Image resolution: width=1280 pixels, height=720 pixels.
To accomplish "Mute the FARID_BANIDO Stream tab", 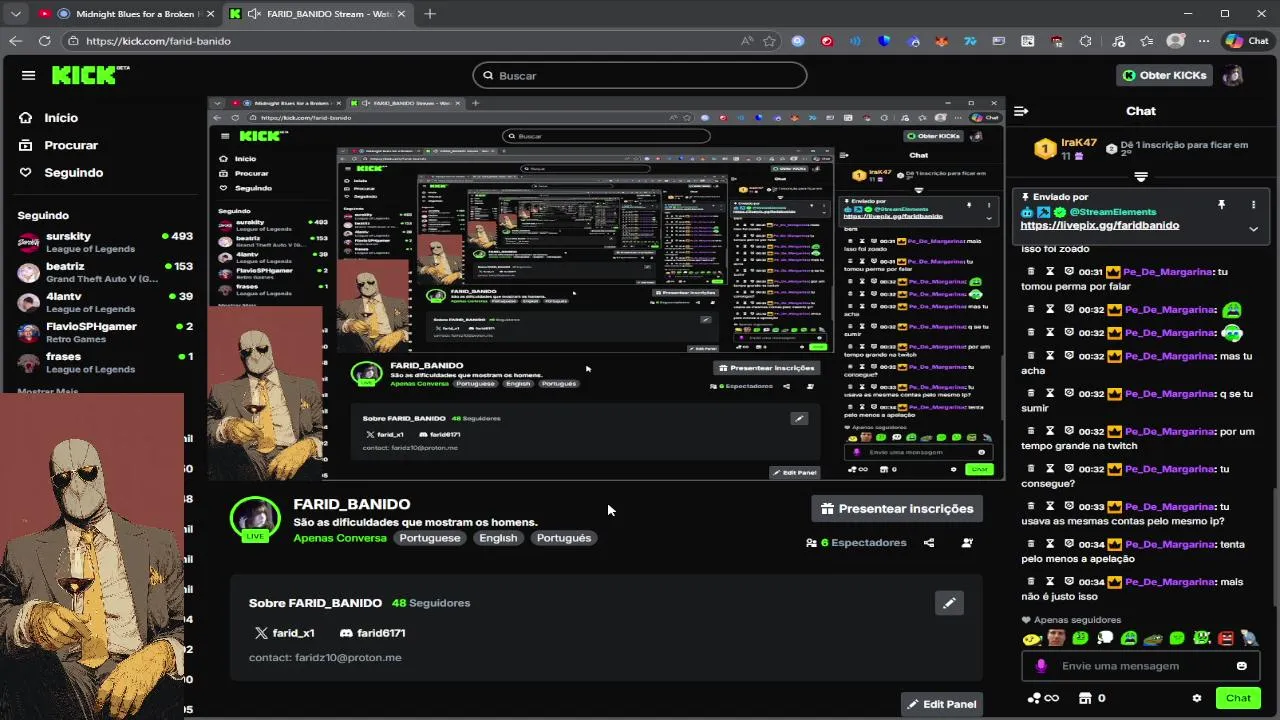I will click(x=254, y=14).
